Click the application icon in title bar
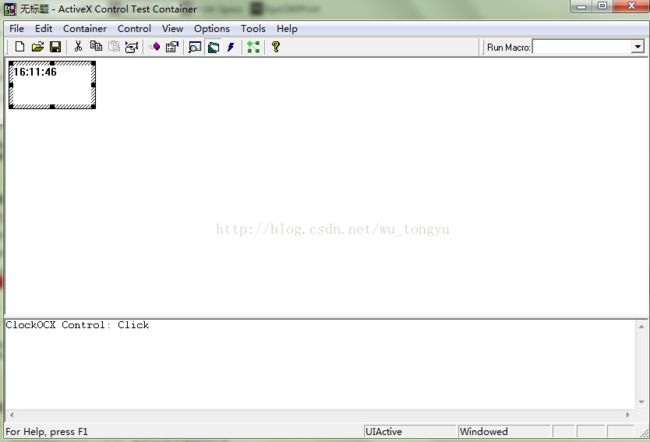This screenshot has width=650, height=442. click(x=10, y=9)
